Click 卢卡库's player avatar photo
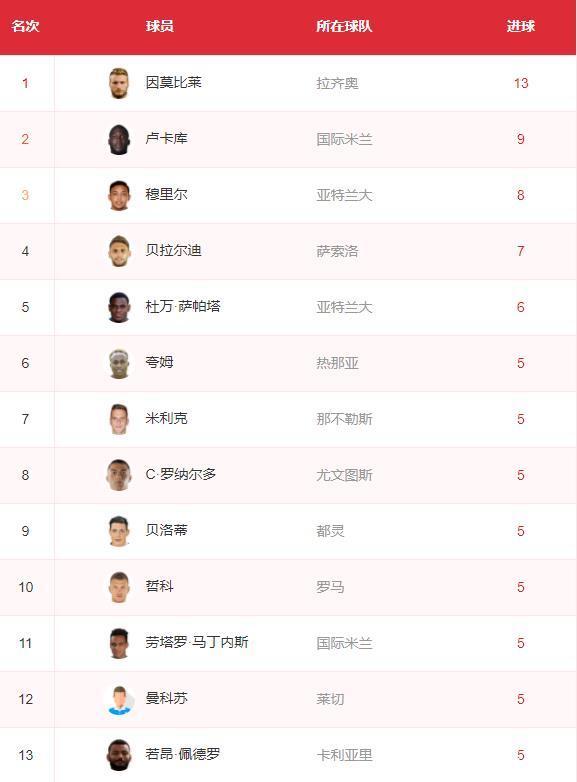Image resolution: width=577 pixels, height=782 pixels. [119, 139]
